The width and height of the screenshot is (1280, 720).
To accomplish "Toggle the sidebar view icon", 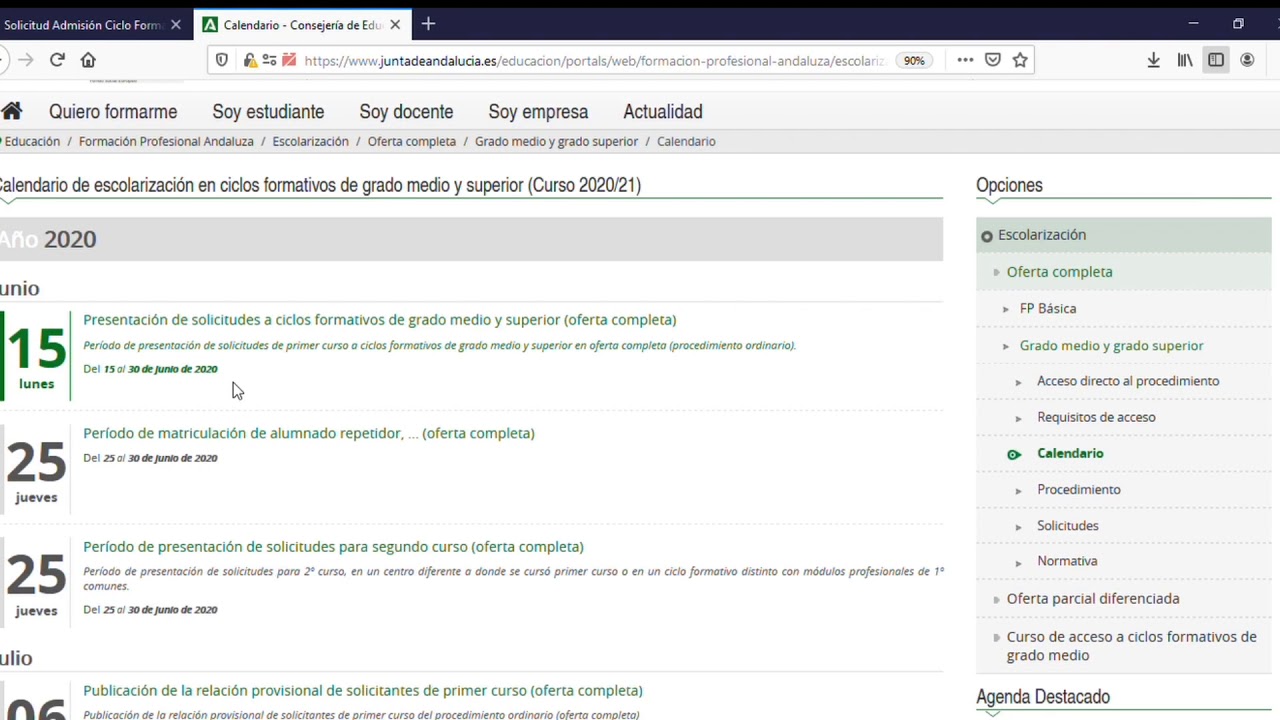I will pyautogui.click(x=1216, y=60).
